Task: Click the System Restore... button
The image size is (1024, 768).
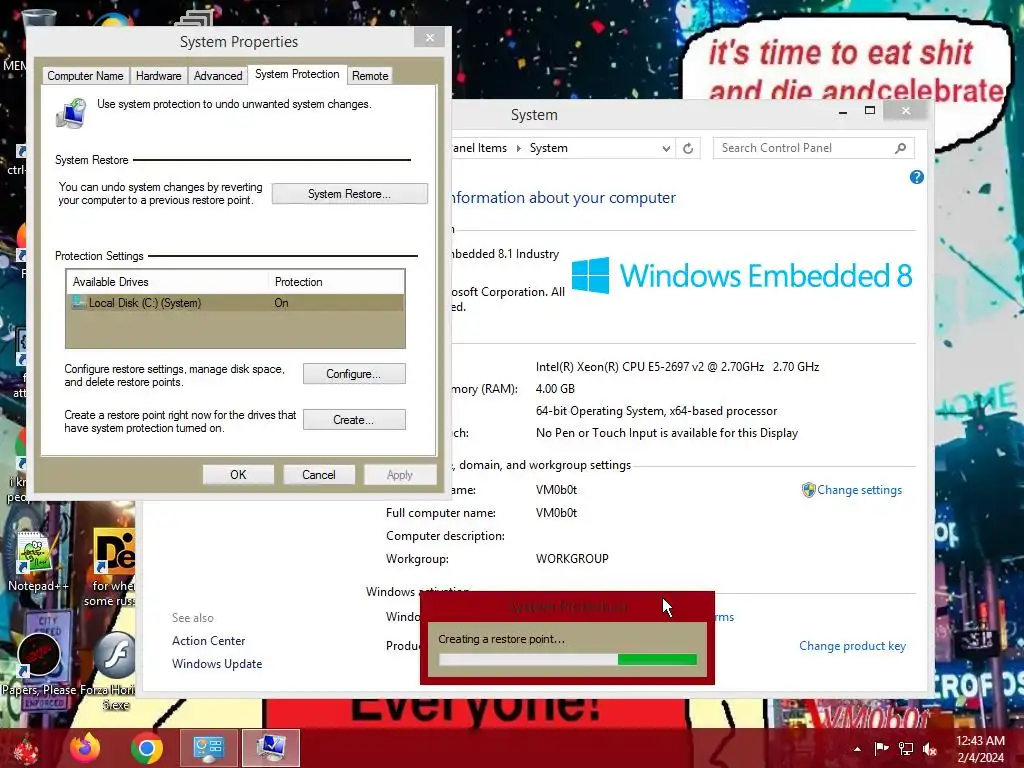Action: pyautogui.click(x=349, y=194)
